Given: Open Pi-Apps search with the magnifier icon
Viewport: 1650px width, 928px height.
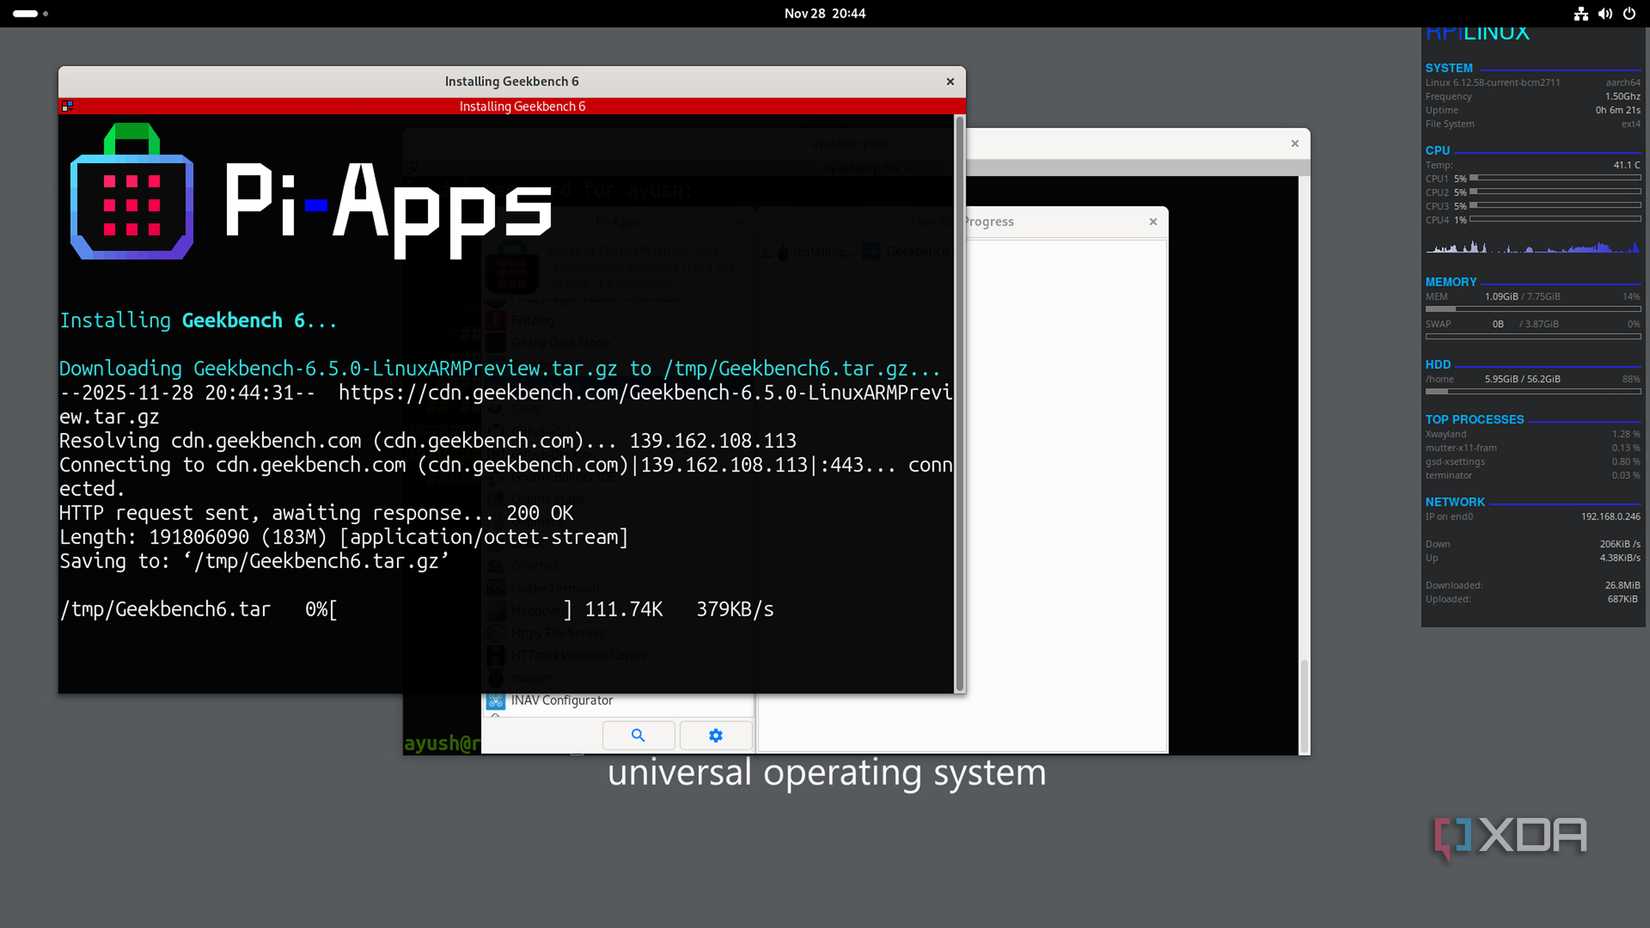Looking at the screenshot, I should point(638,735).
